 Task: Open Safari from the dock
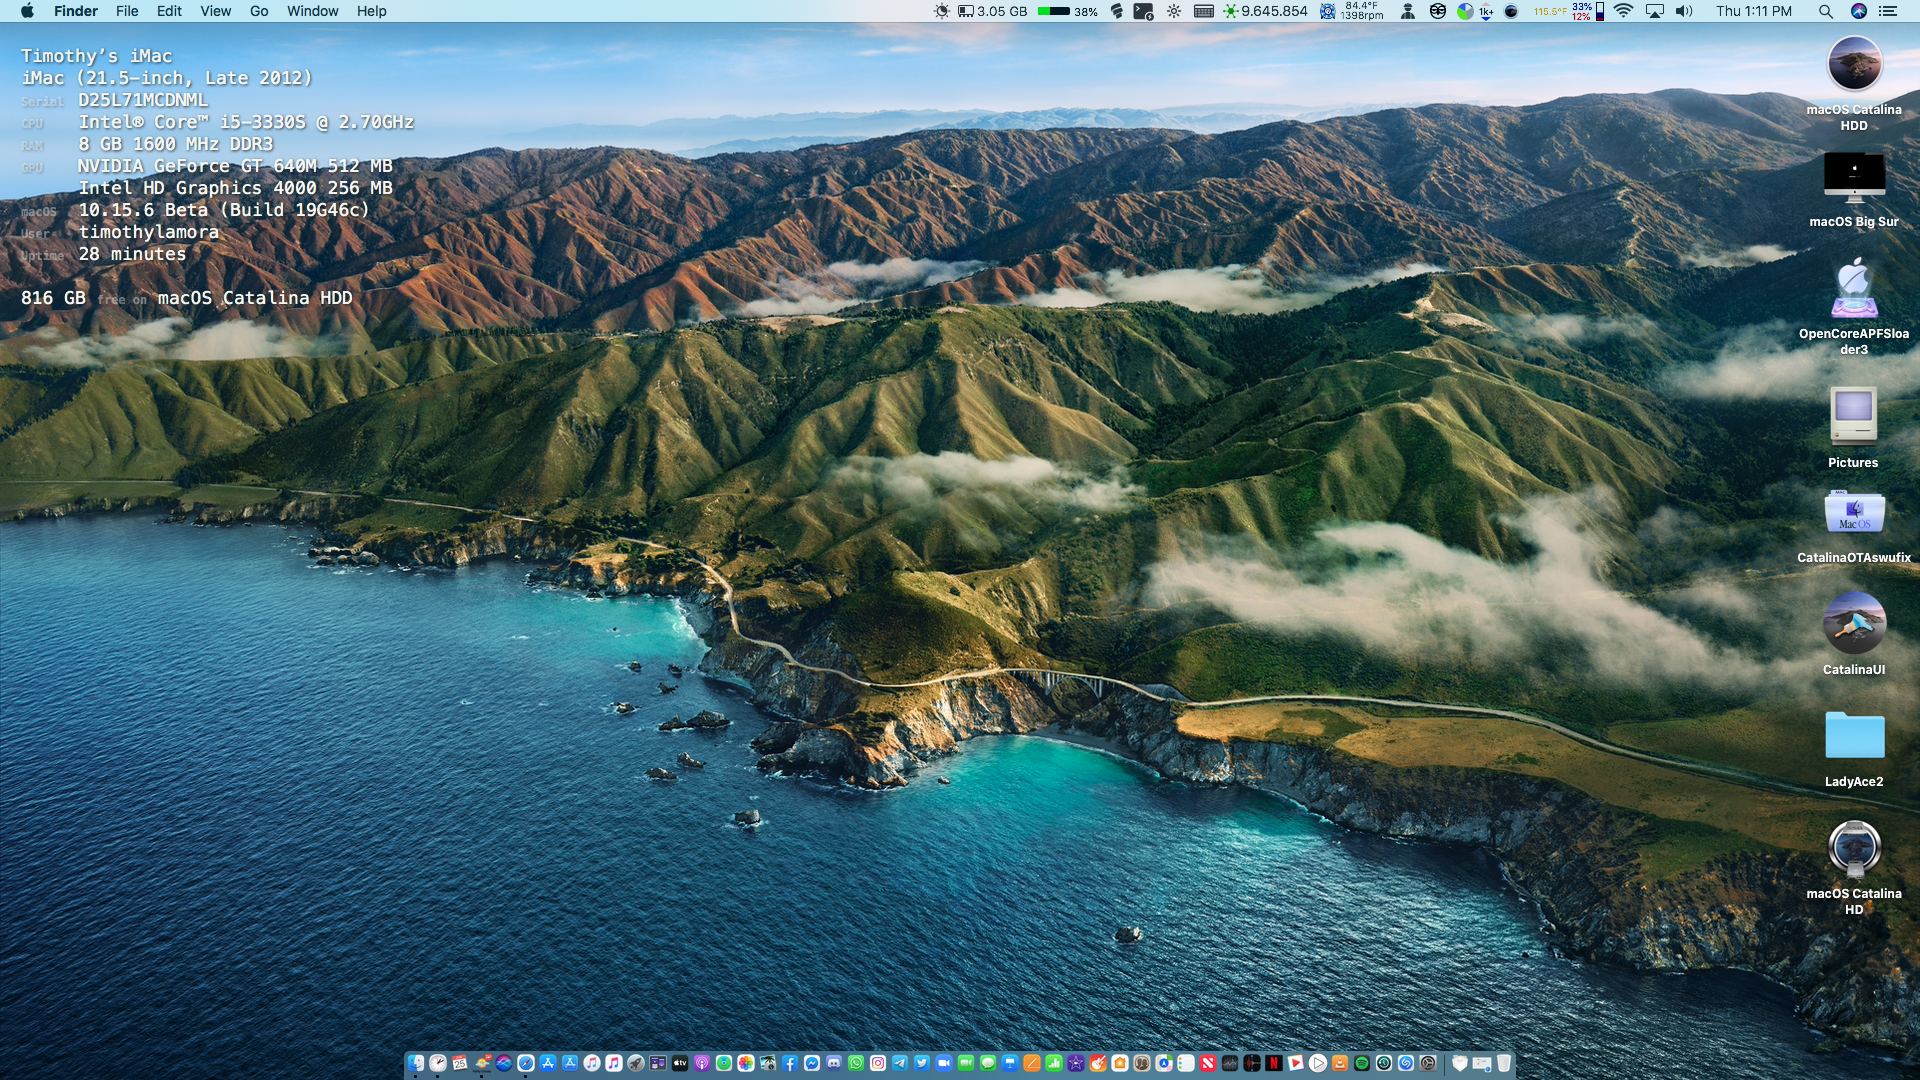[526, 1063]
